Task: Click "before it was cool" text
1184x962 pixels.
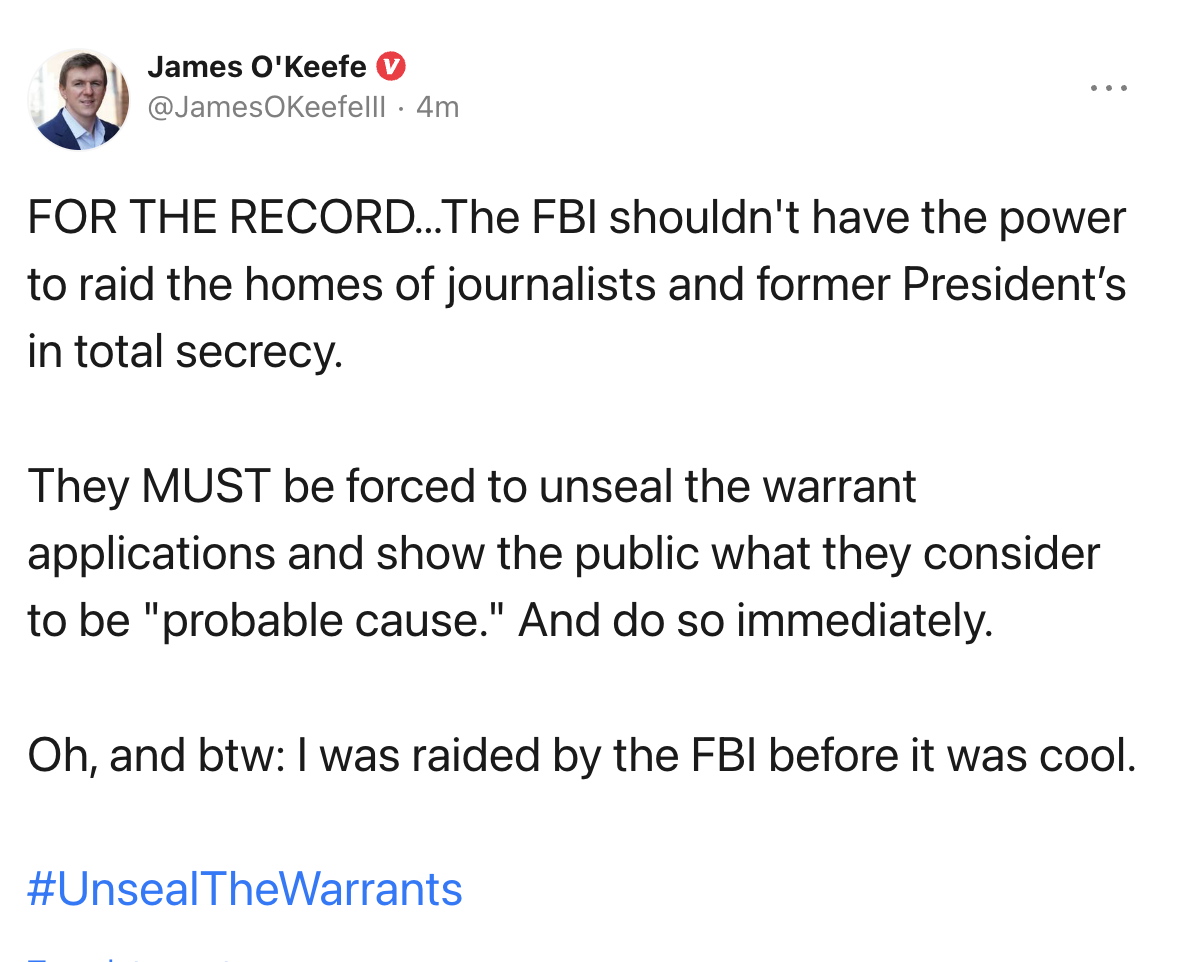Action: [x=953, y=756]
